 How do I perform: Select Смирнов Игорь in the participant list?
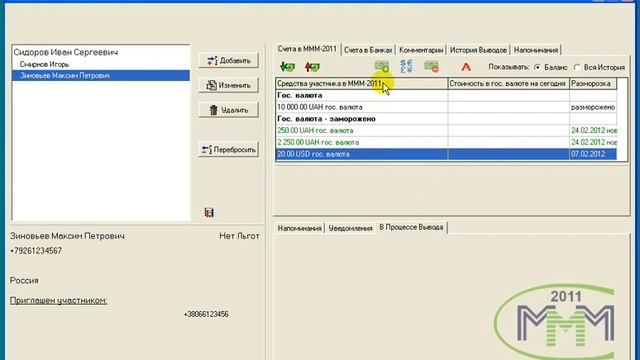click(x=44, y=64)
